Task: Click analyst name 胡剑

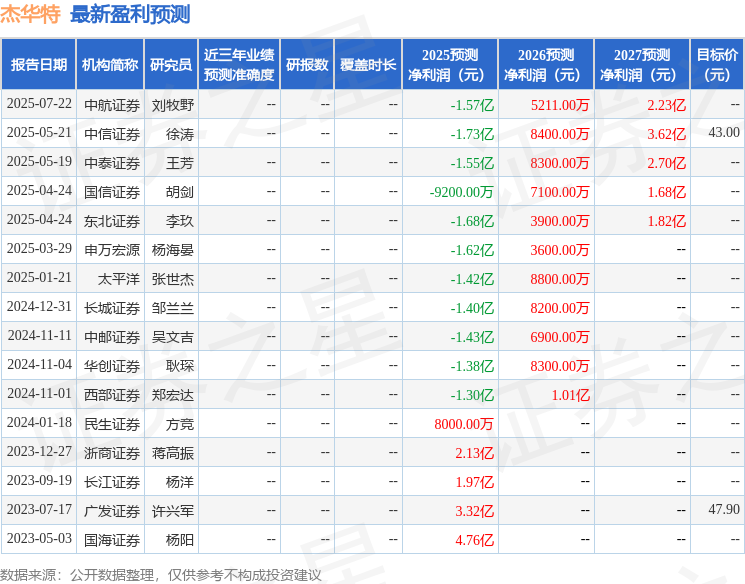Action: click(180, 192)
